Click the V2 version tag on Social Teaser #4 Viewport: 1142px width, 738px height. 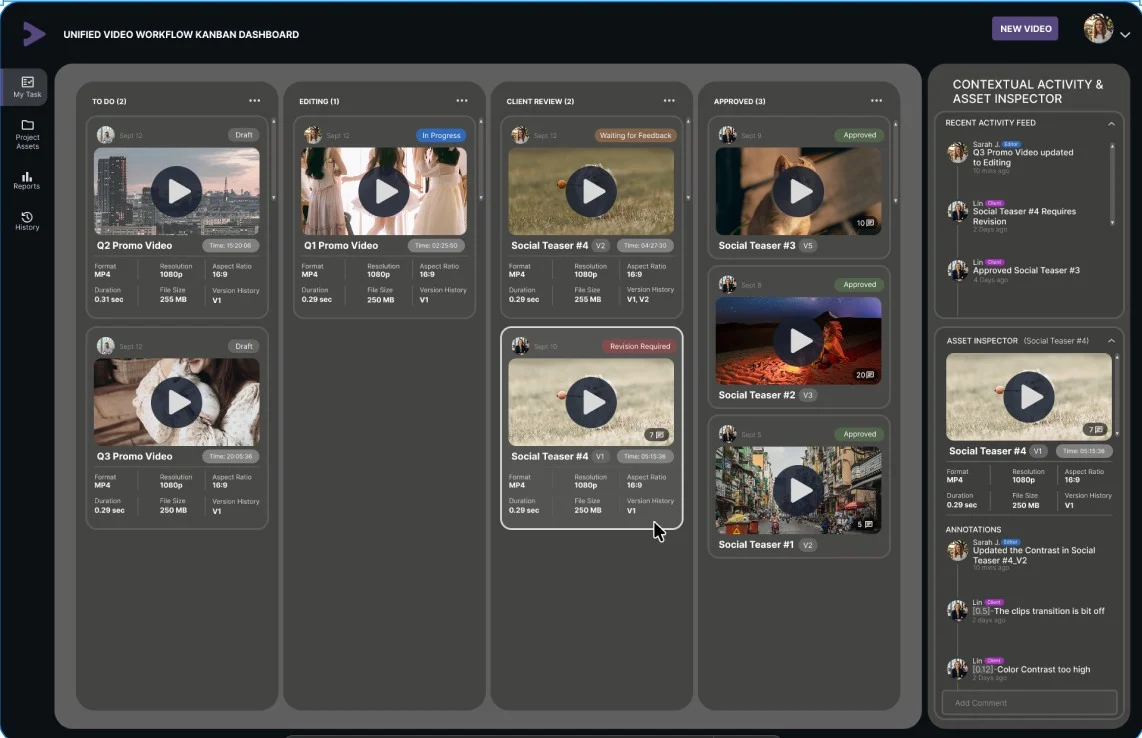(x=600, y=246)
